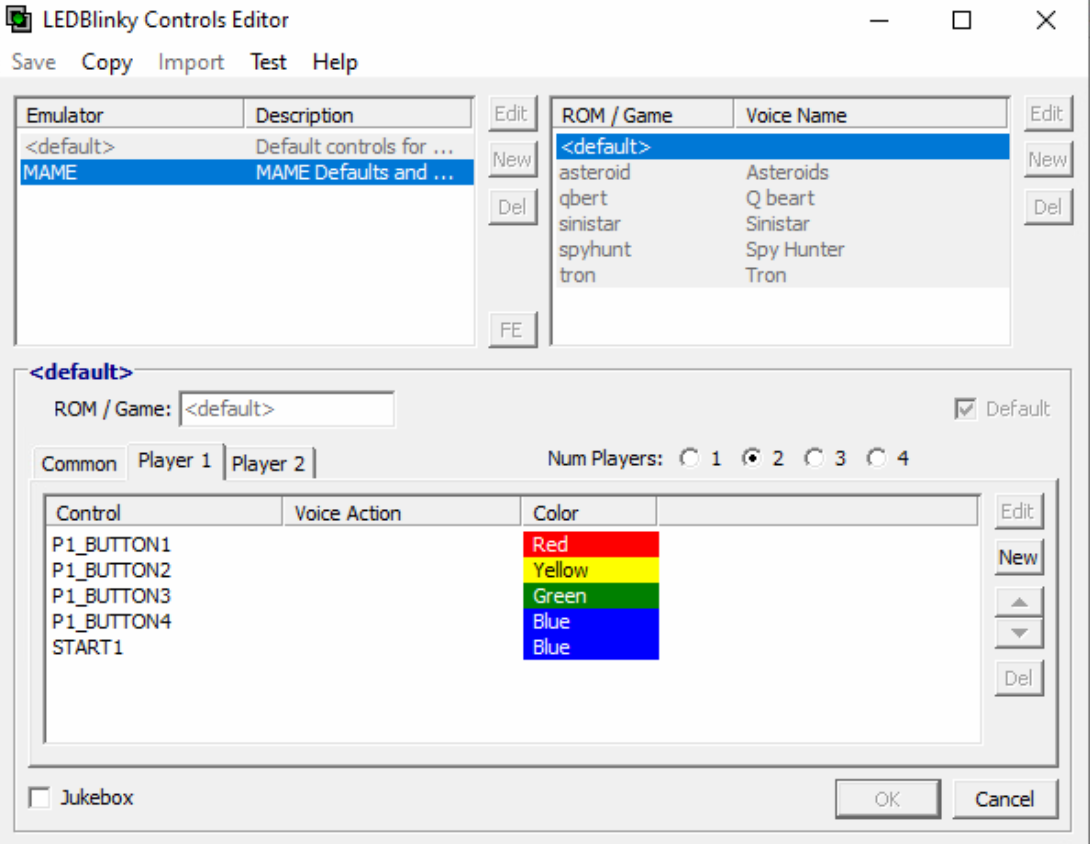Switch to the Player 2 tab
Screen dimensions: 1090x844
pos(268,464)
